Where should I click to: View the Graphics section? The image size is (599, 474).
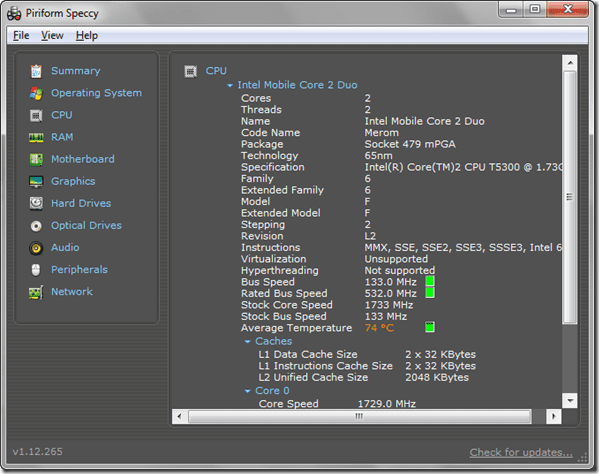coord(73,182)
